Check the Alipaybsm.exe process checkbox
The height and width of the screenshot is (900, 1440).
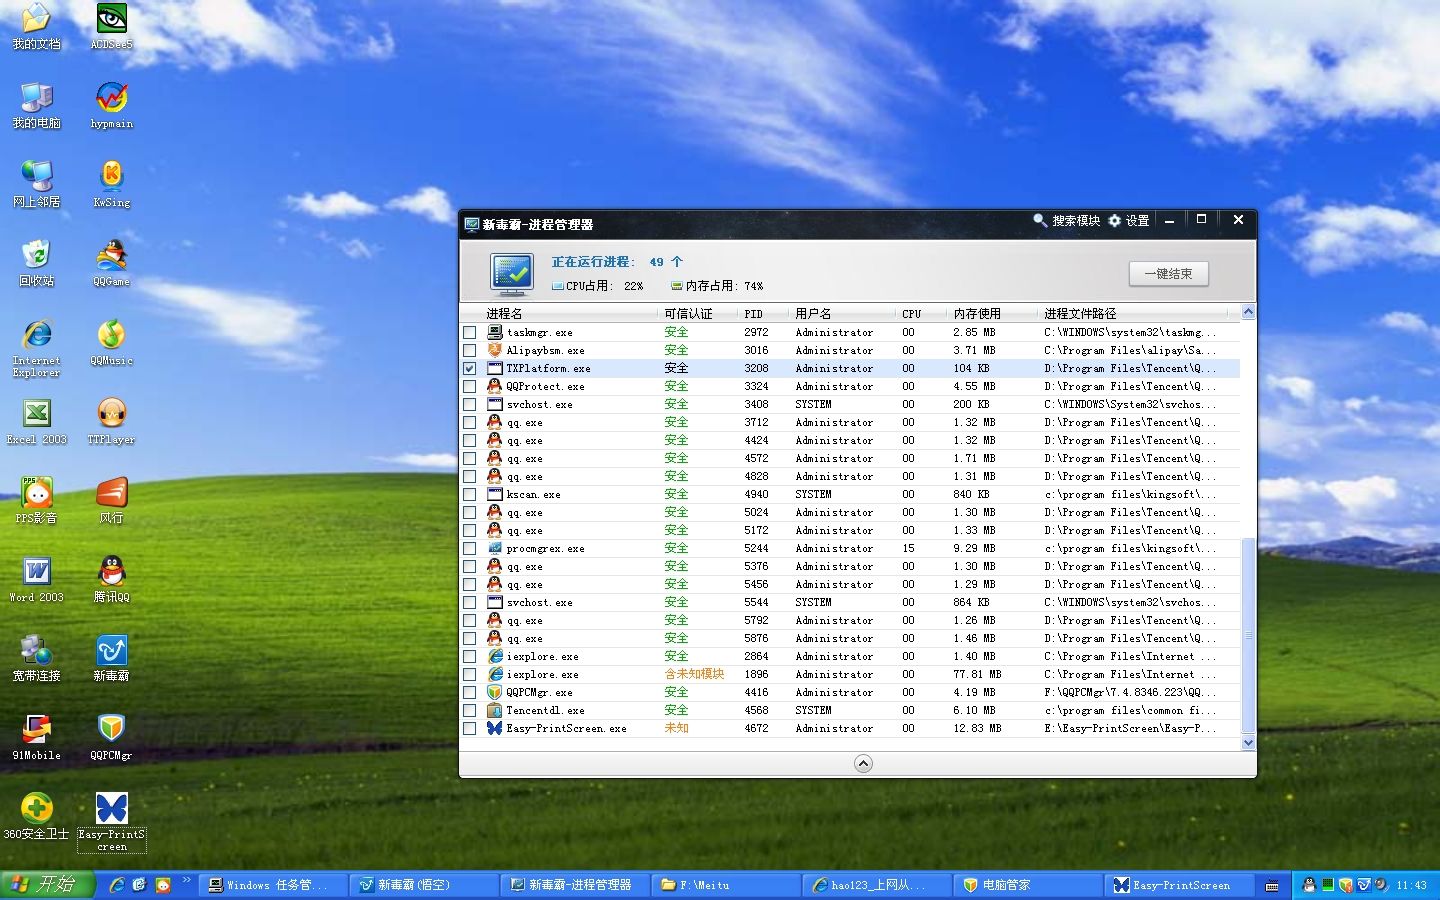point(469,350)
